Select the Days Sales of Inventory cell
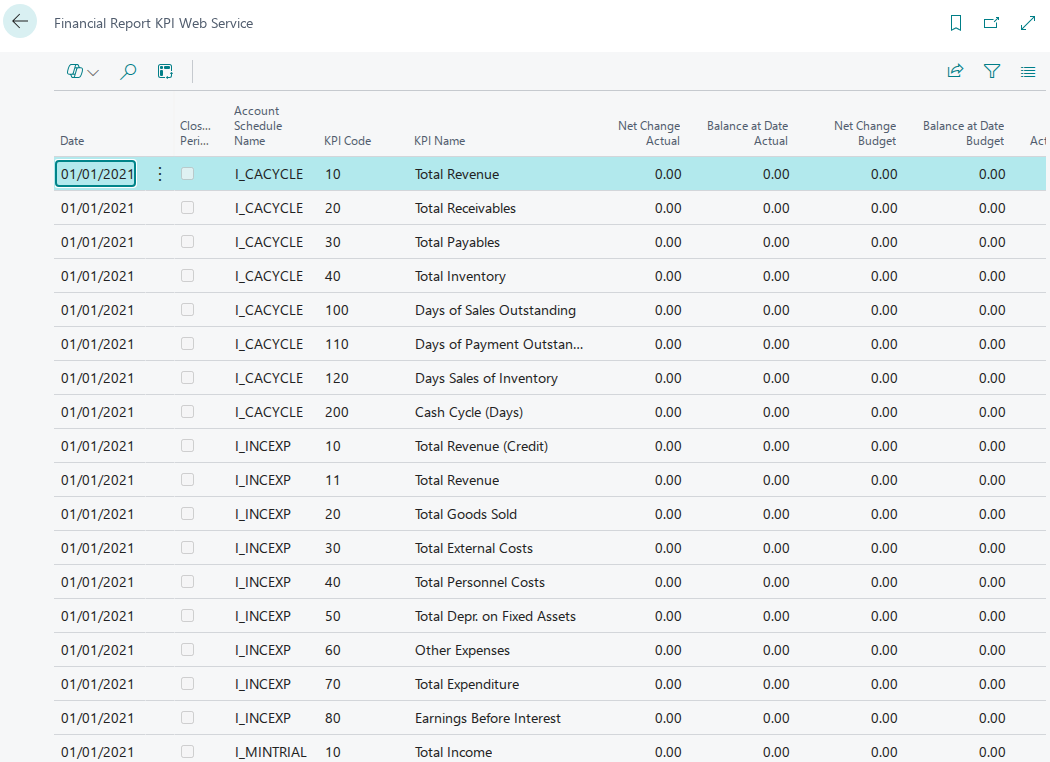This screenshot has width=1050, height=762. [x=486, y=378]
